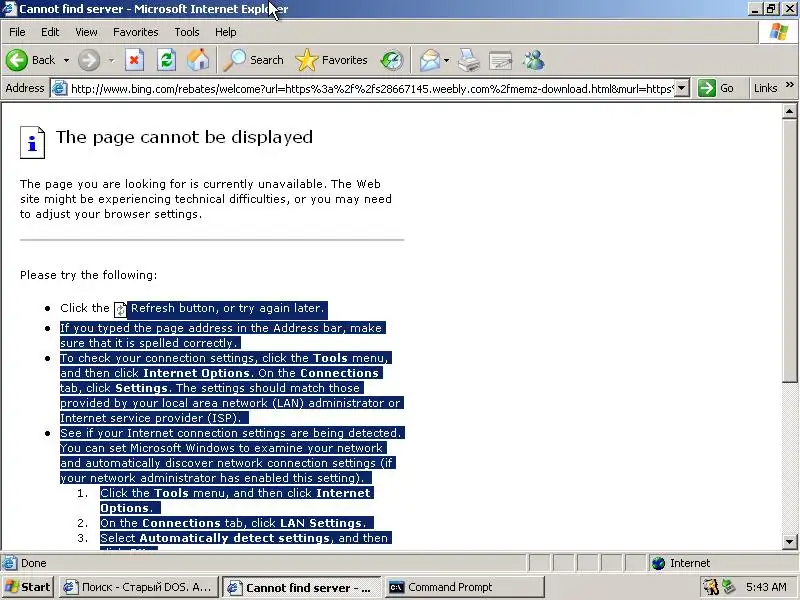Click the page icon in address bar
Screen dimensions: 800x600
point(60,88)
